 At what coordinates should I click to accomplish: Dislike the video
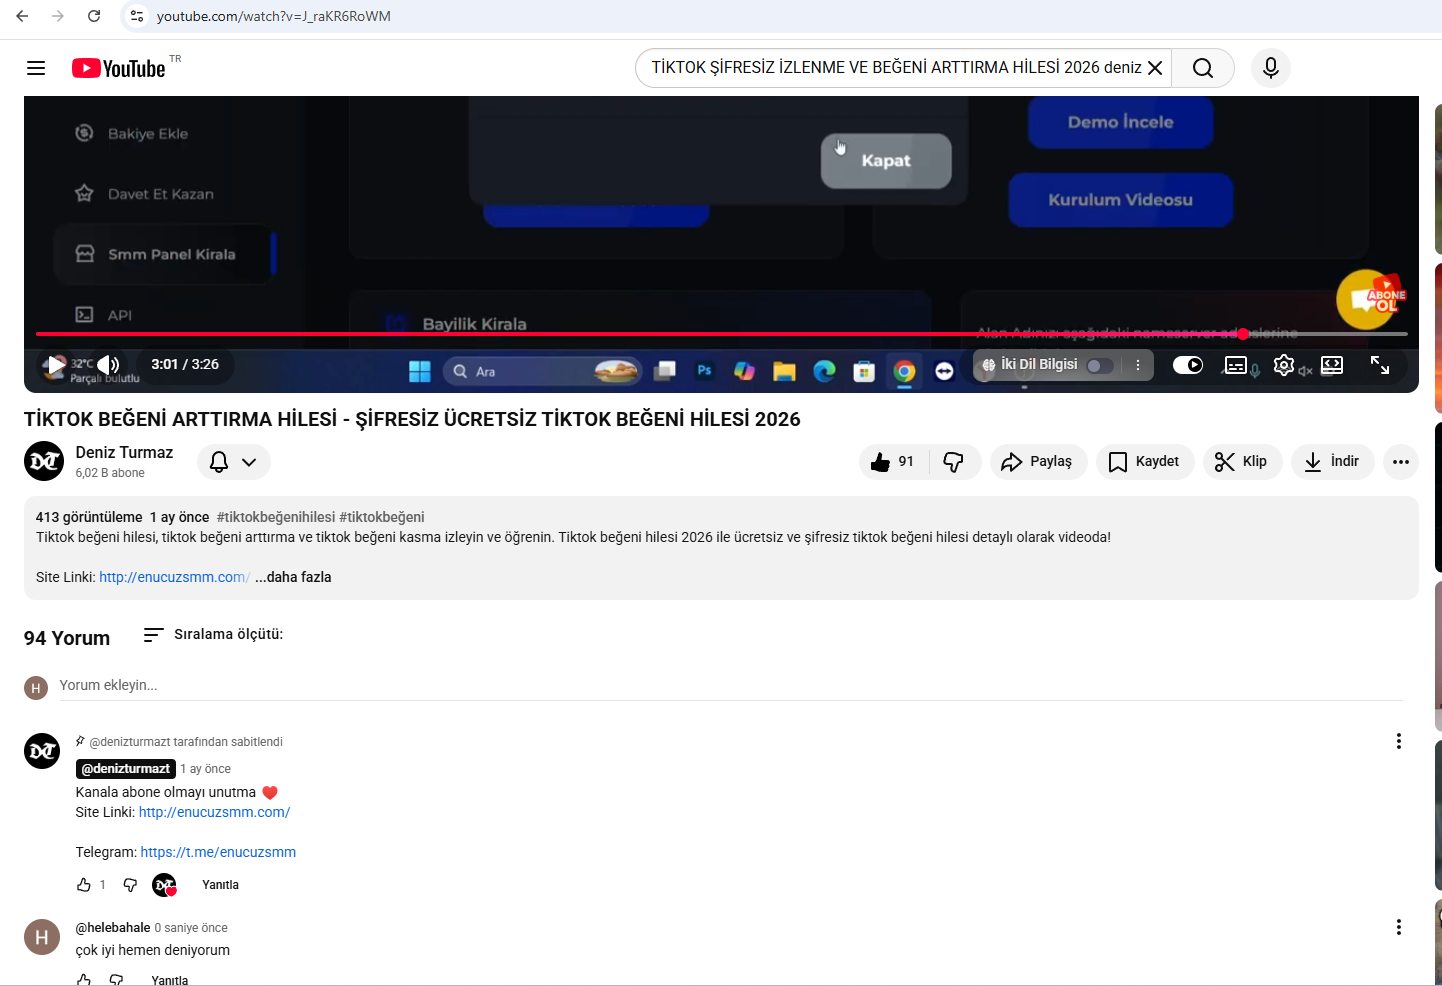point(954,461)
